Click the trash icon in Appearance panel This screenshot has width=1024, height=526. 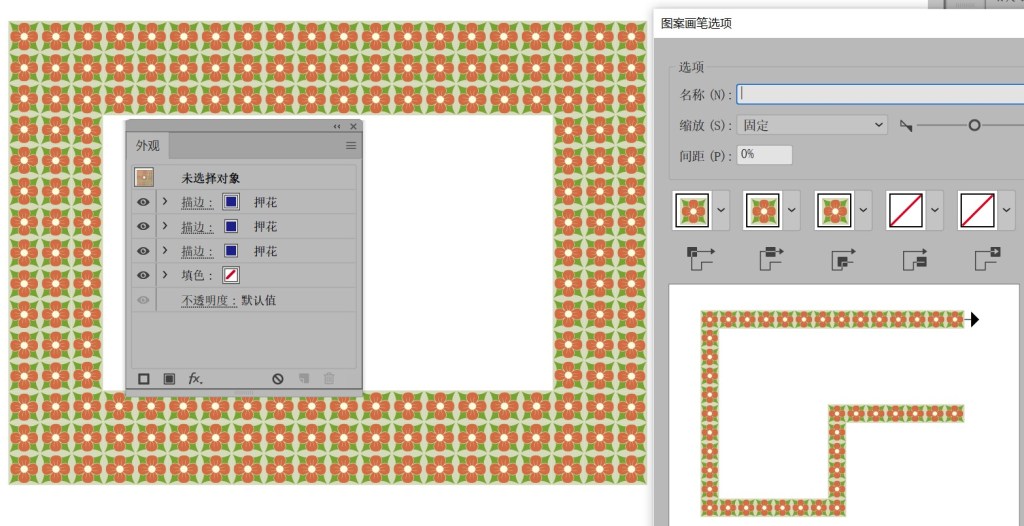[329, 379]
